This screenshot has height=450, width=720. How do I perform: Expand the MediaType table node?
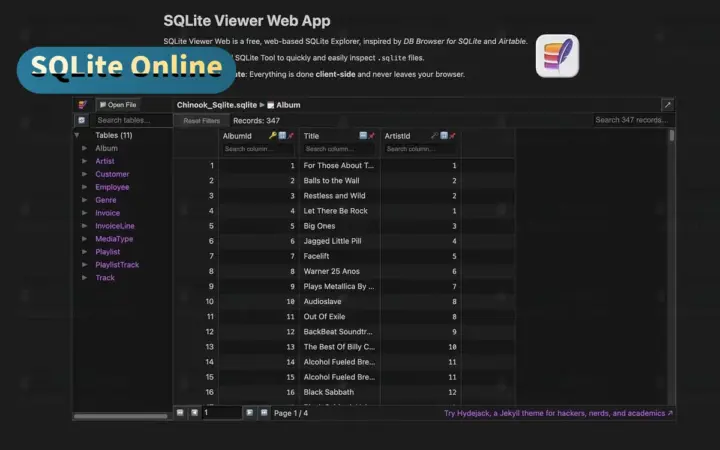click(84, 239)
